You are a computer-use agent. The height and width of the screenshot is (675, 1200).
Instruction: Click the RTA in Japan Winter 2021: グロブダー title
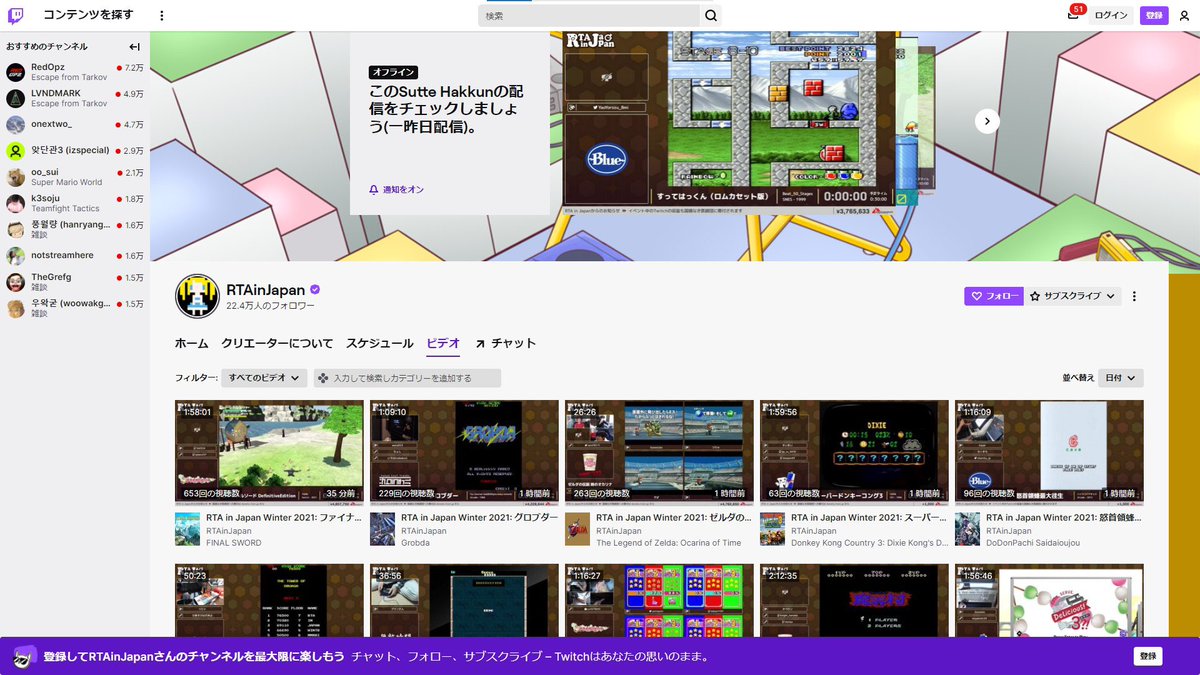point(478,518)
